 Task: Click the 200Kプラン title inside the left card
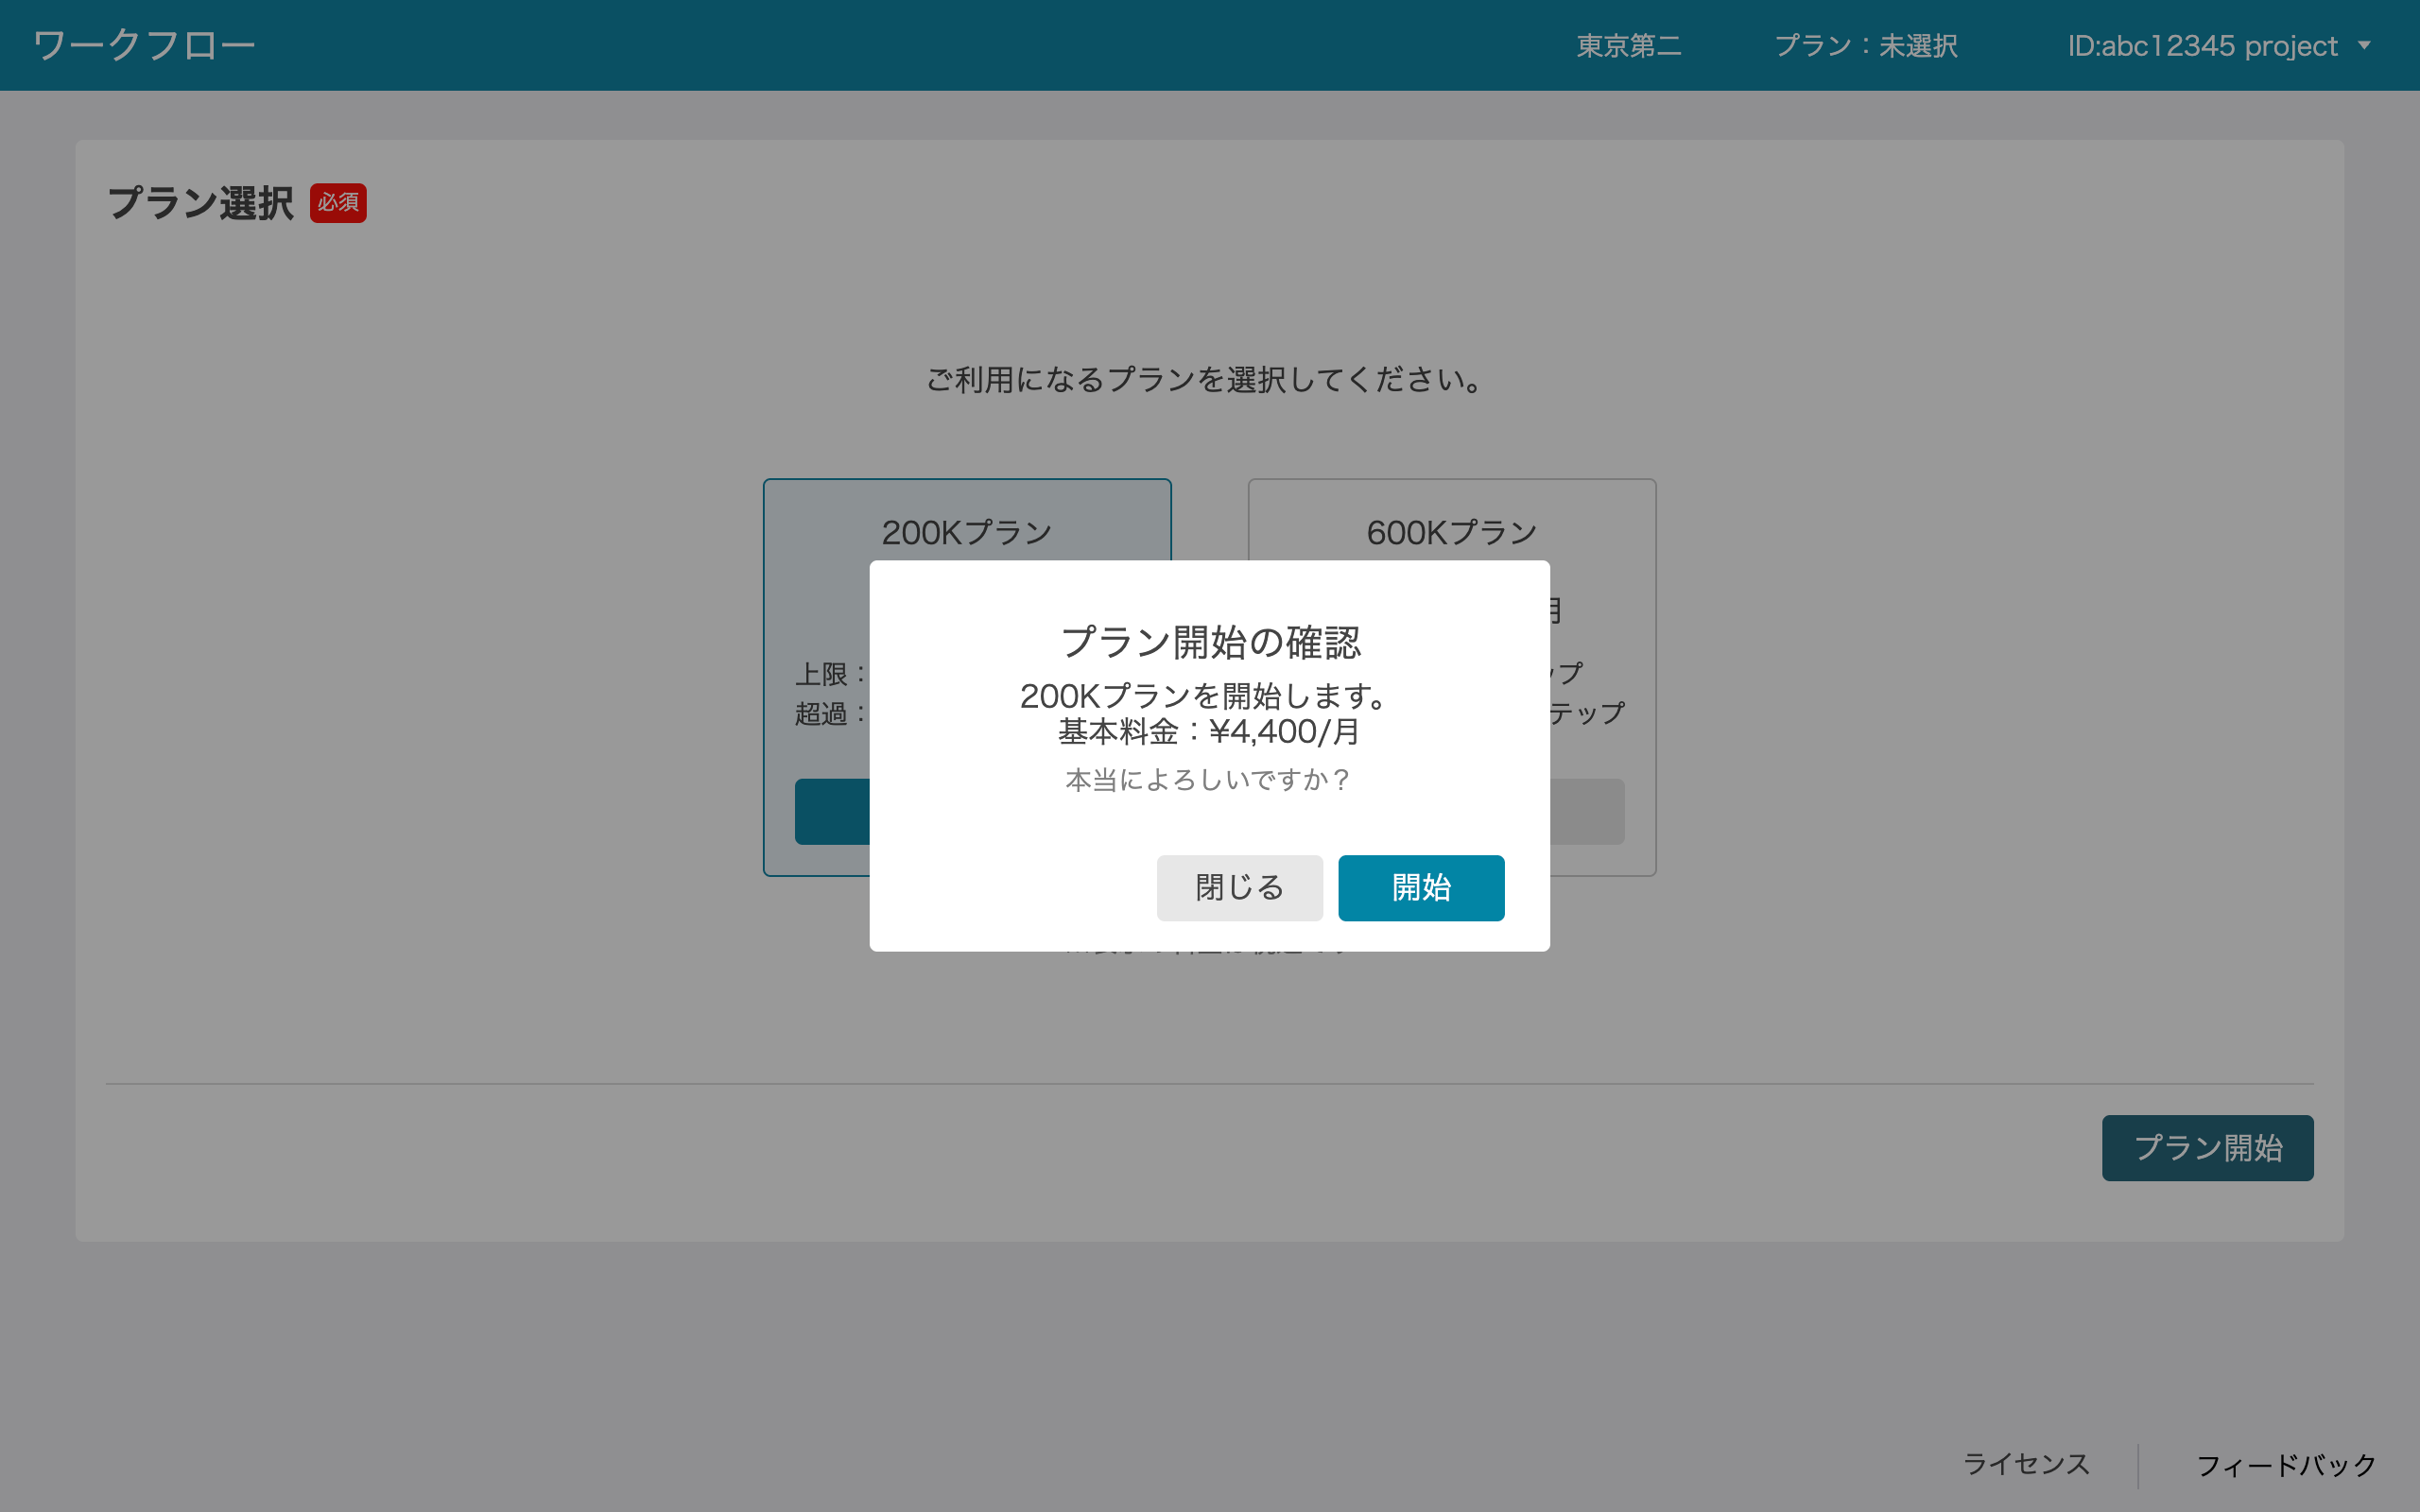click(x=967, y=531)
